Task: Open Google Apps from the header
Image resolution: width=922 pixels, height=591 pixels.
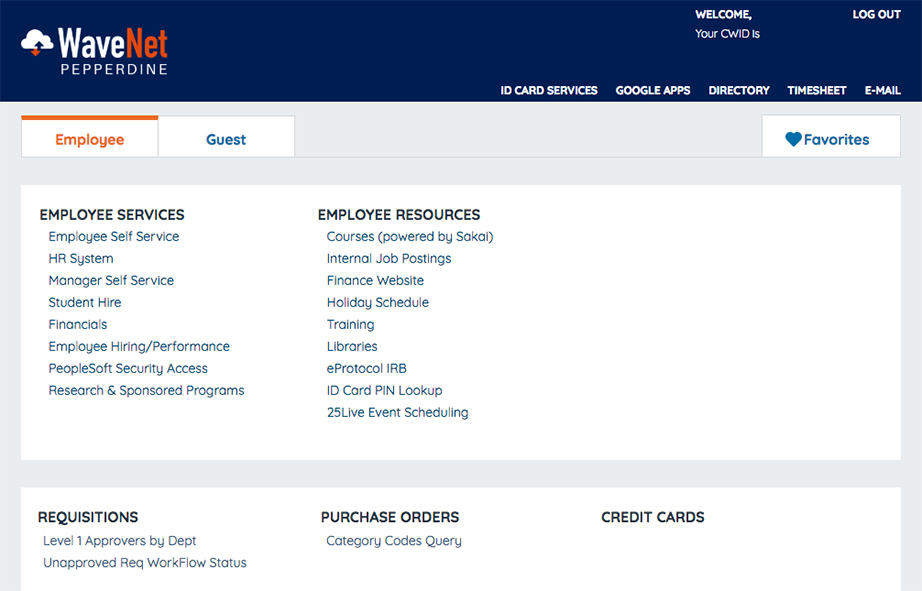Action: [x=653, y=90]
